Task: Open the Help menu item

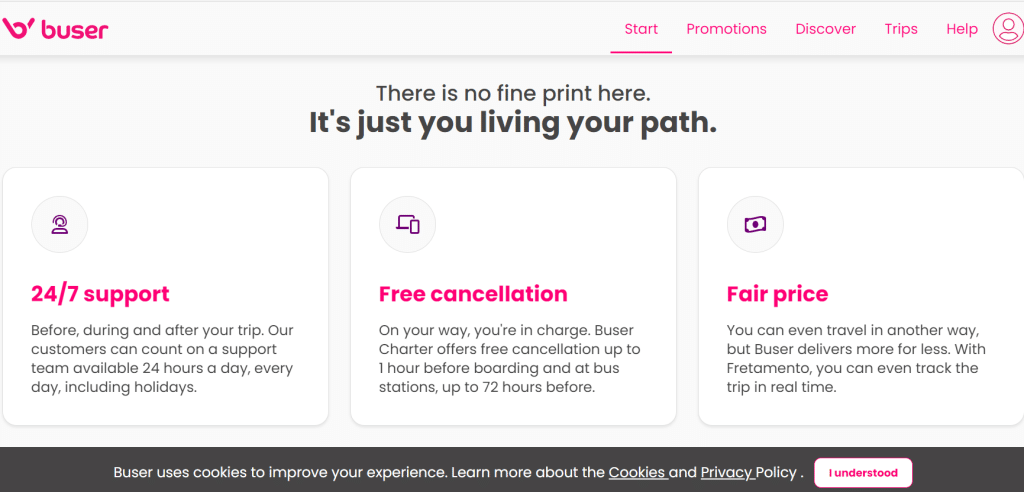Action: point(961,29)
